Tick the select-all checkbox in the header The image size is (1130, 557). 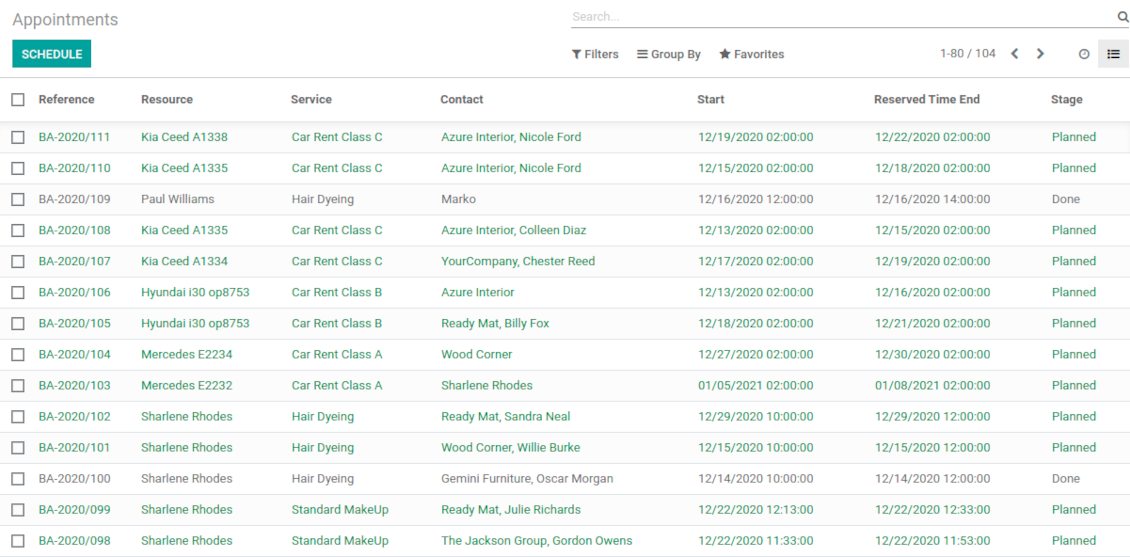[18, 100]
